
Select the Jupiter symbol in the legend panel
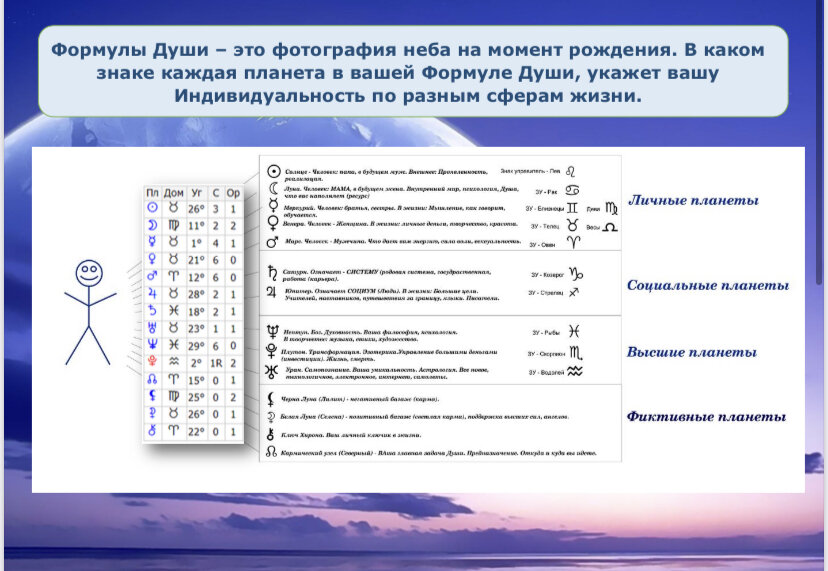click(271, 292)
